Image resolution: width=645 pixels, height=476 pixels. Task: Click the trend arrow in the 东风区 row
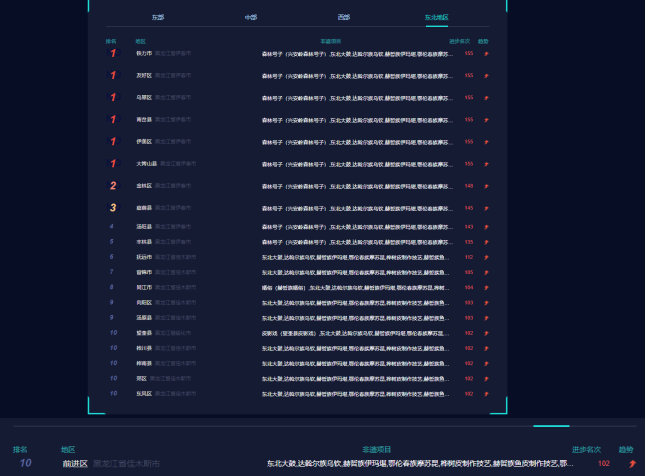tap(486, 394)
